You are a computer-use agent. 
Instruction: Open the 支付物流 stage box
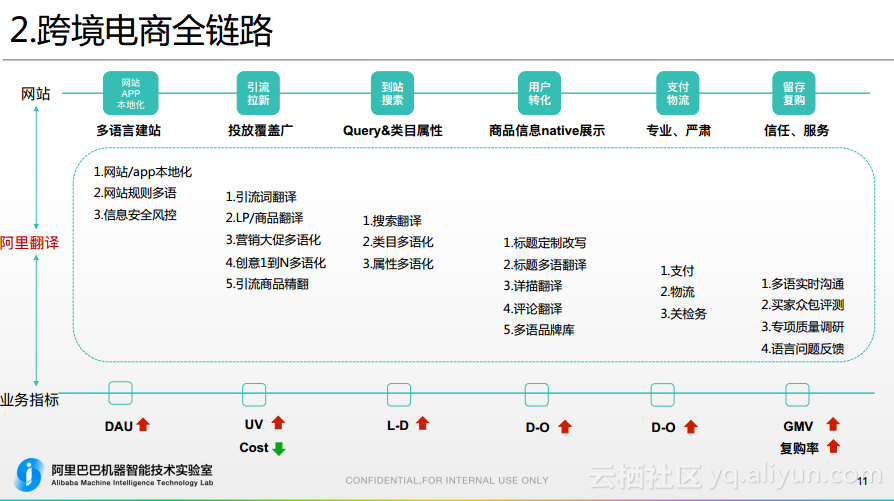[678, 93]
